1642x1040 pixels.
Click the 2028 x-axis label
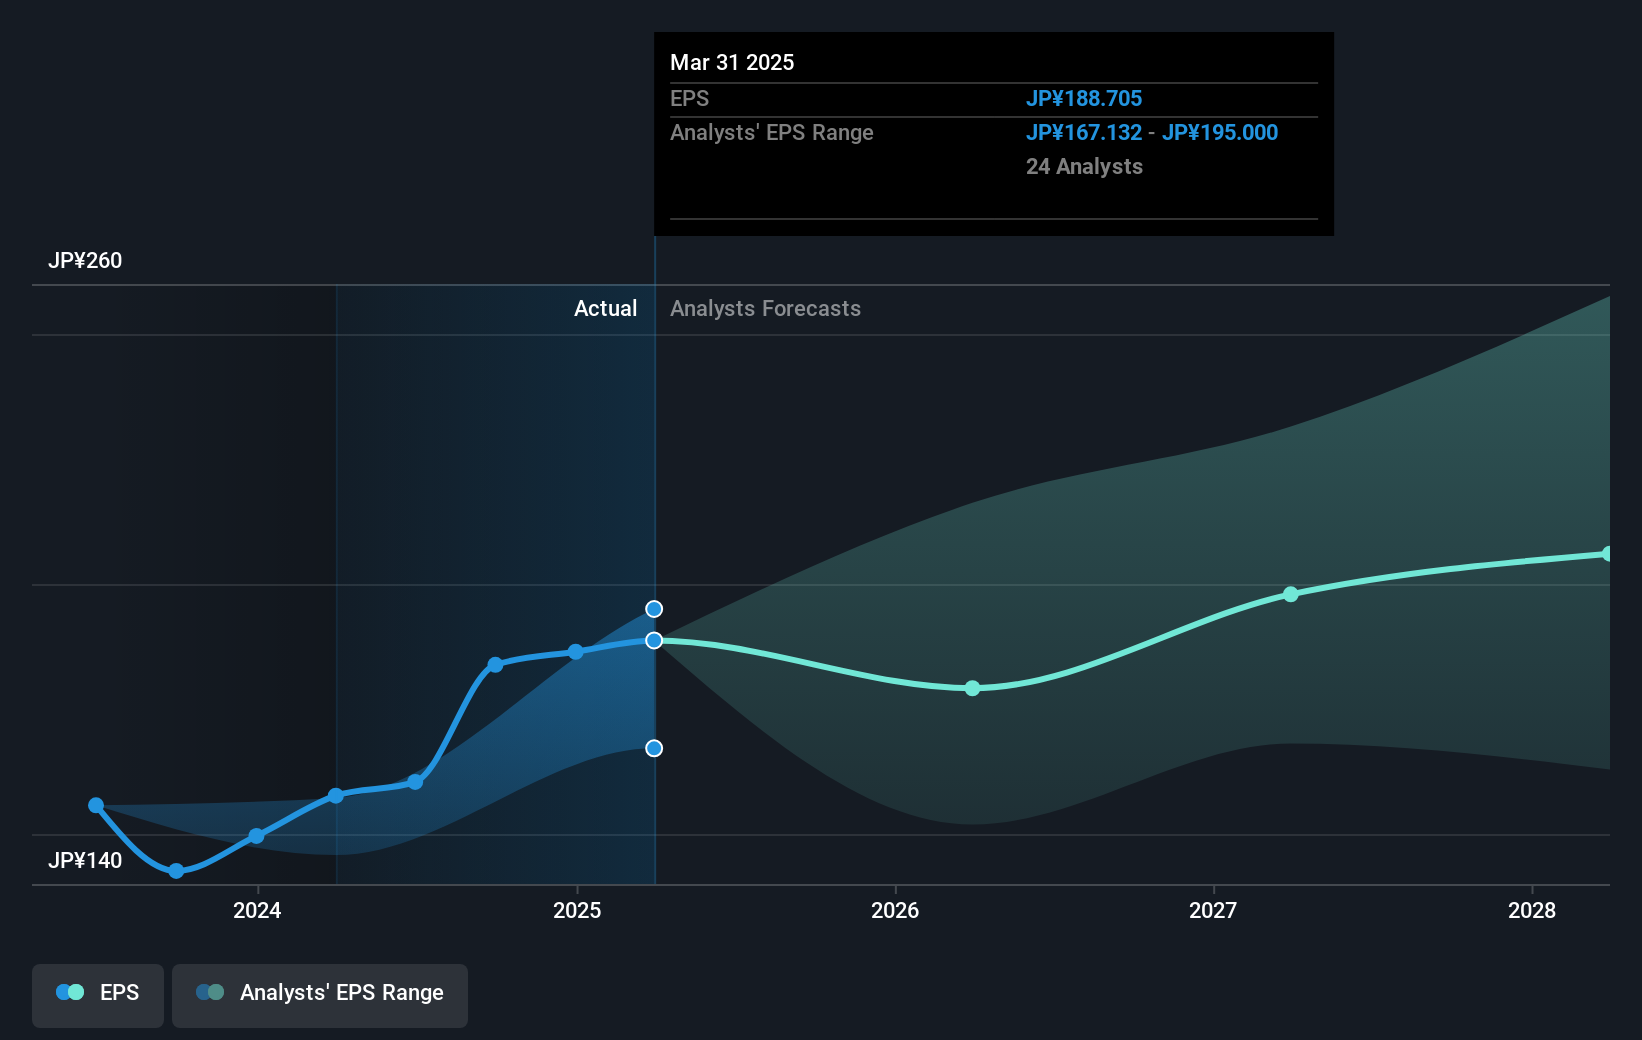[x=1532, y=910]
